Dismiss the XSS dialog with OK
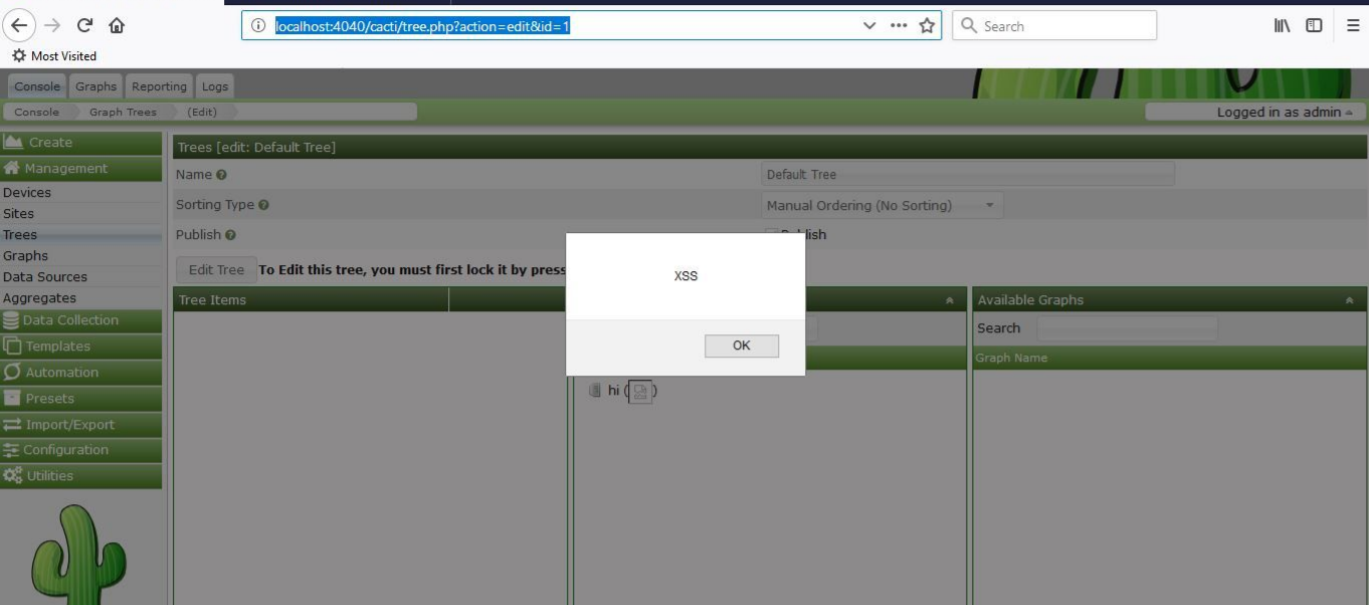This screenshot has height=605, width=1369. click(x=741, y=345)
